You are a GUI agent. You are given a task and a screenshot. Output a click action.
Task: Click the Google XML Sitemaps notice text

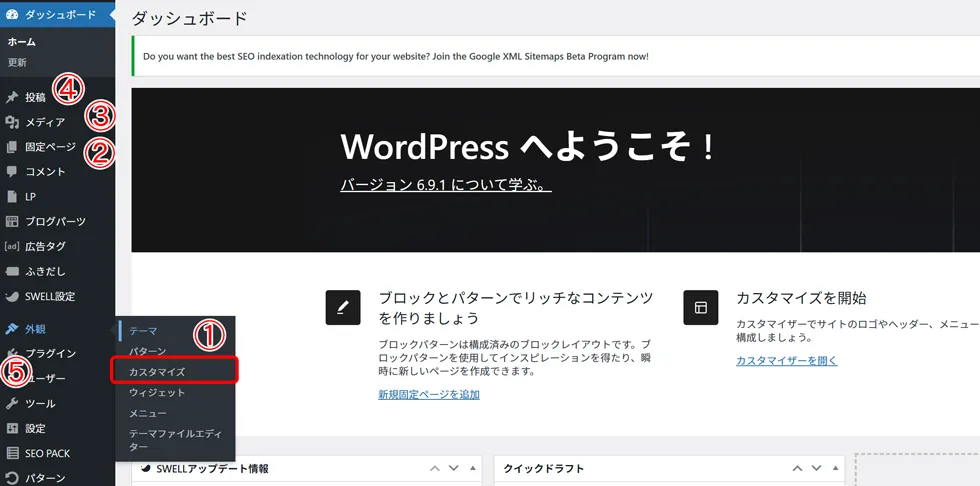[x=396, y=56]
